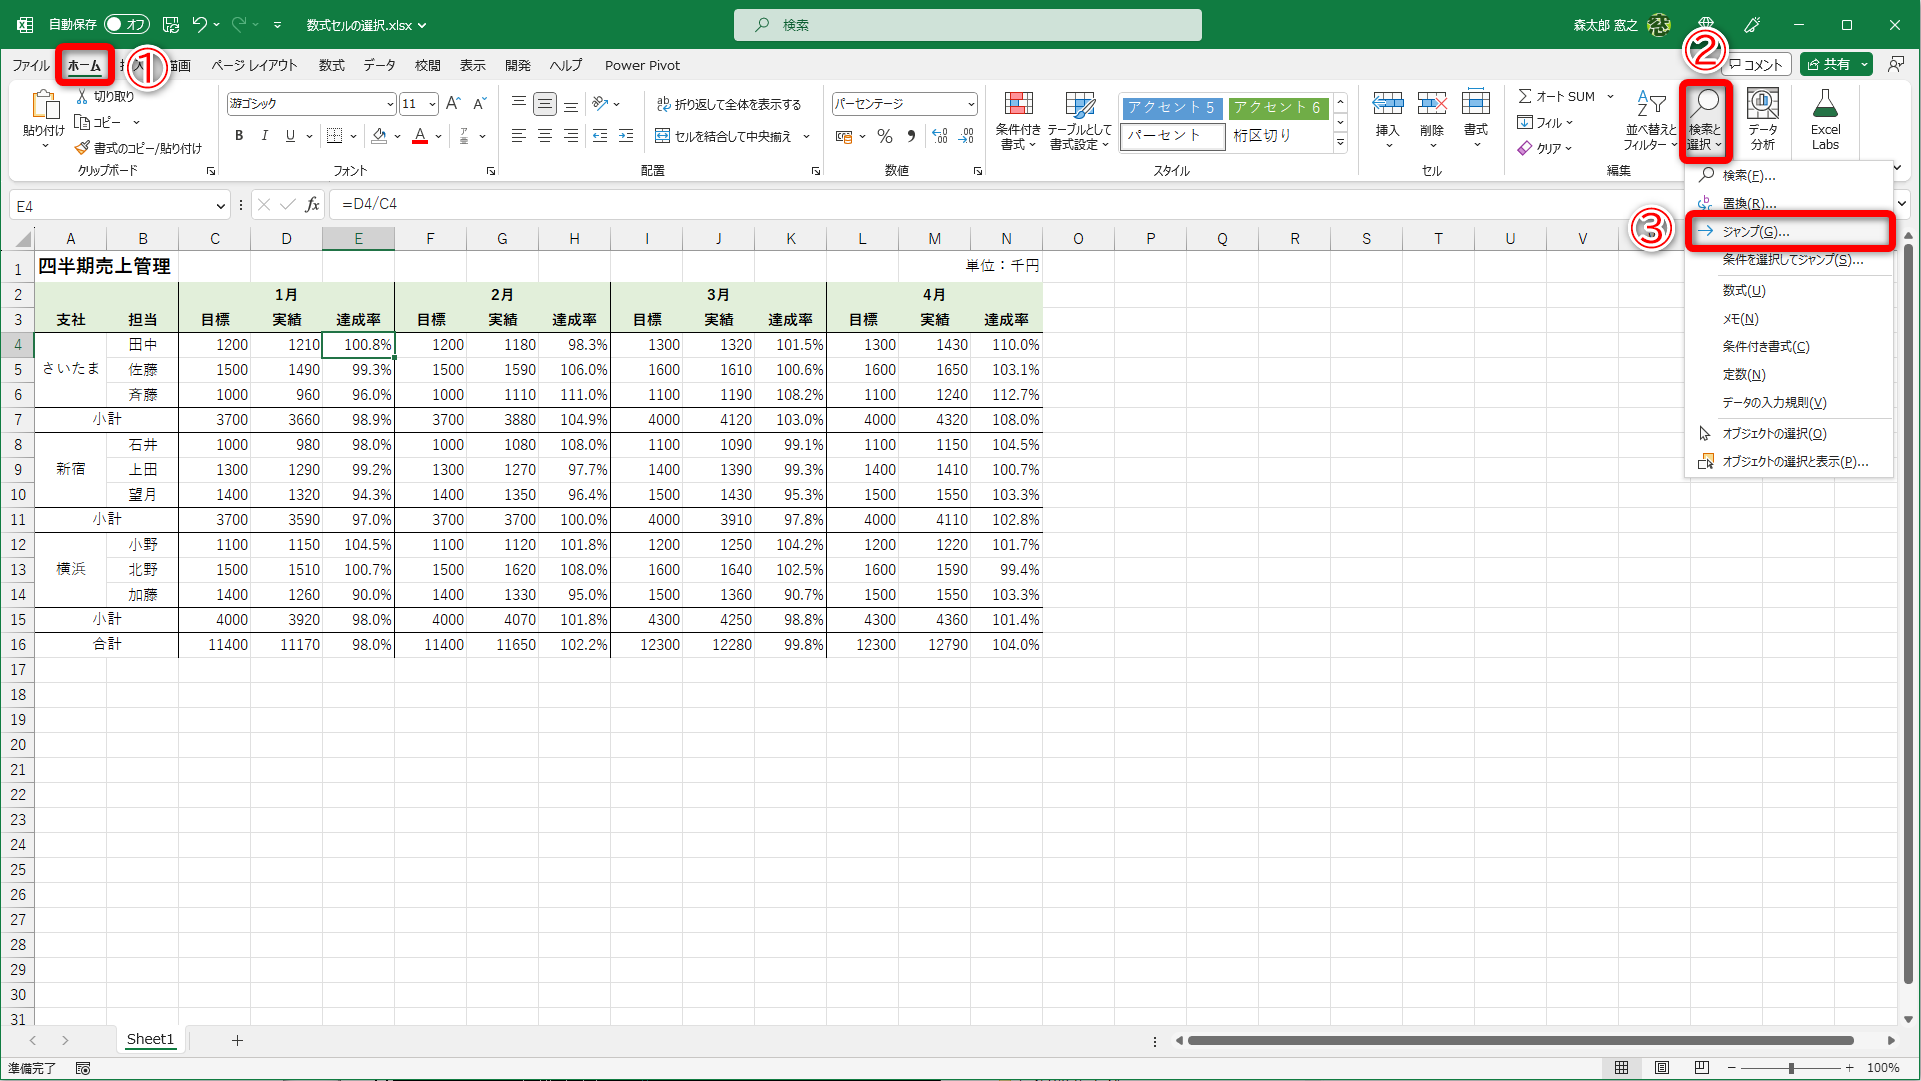Click the Insert Function fx icon
This screenshot has height=1081, width=1921.
(312, 205)
